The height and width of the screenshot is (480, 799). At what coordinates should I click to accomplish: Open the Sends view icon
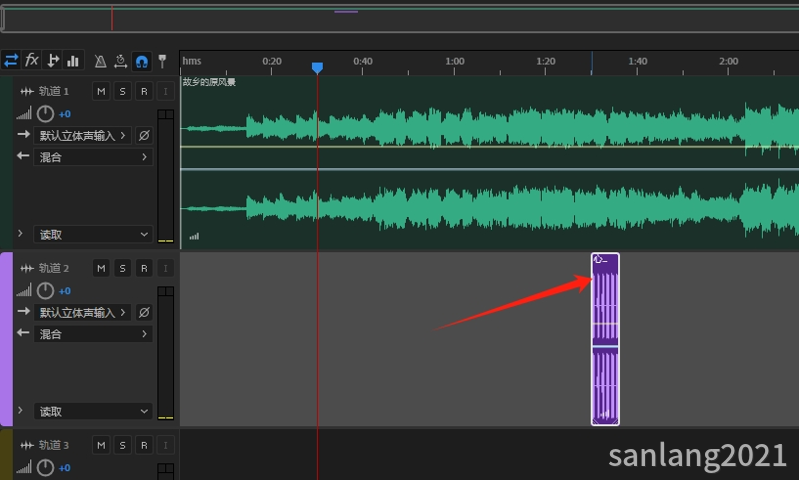[53, 60]
